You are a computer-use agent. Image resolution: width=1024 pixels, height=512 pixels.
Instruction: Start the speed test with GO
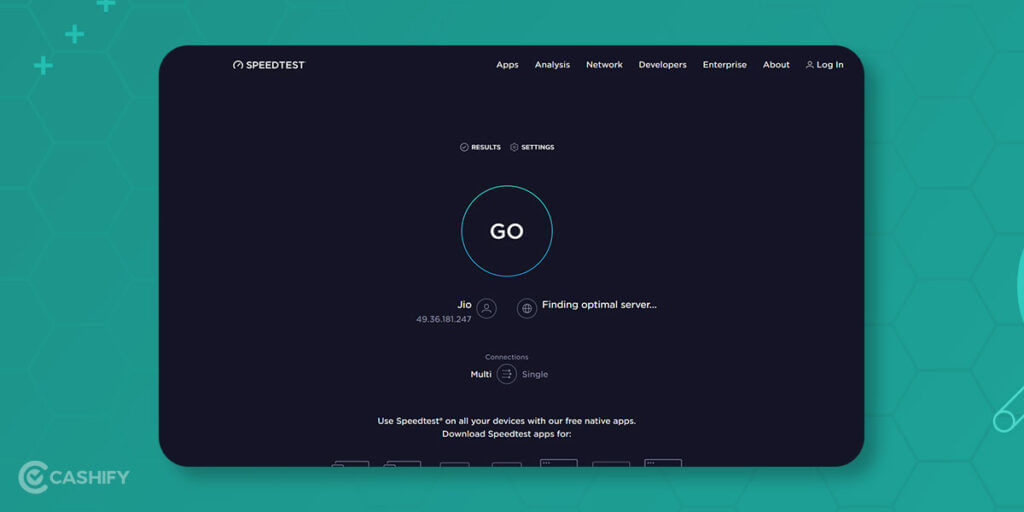(507, 231)
